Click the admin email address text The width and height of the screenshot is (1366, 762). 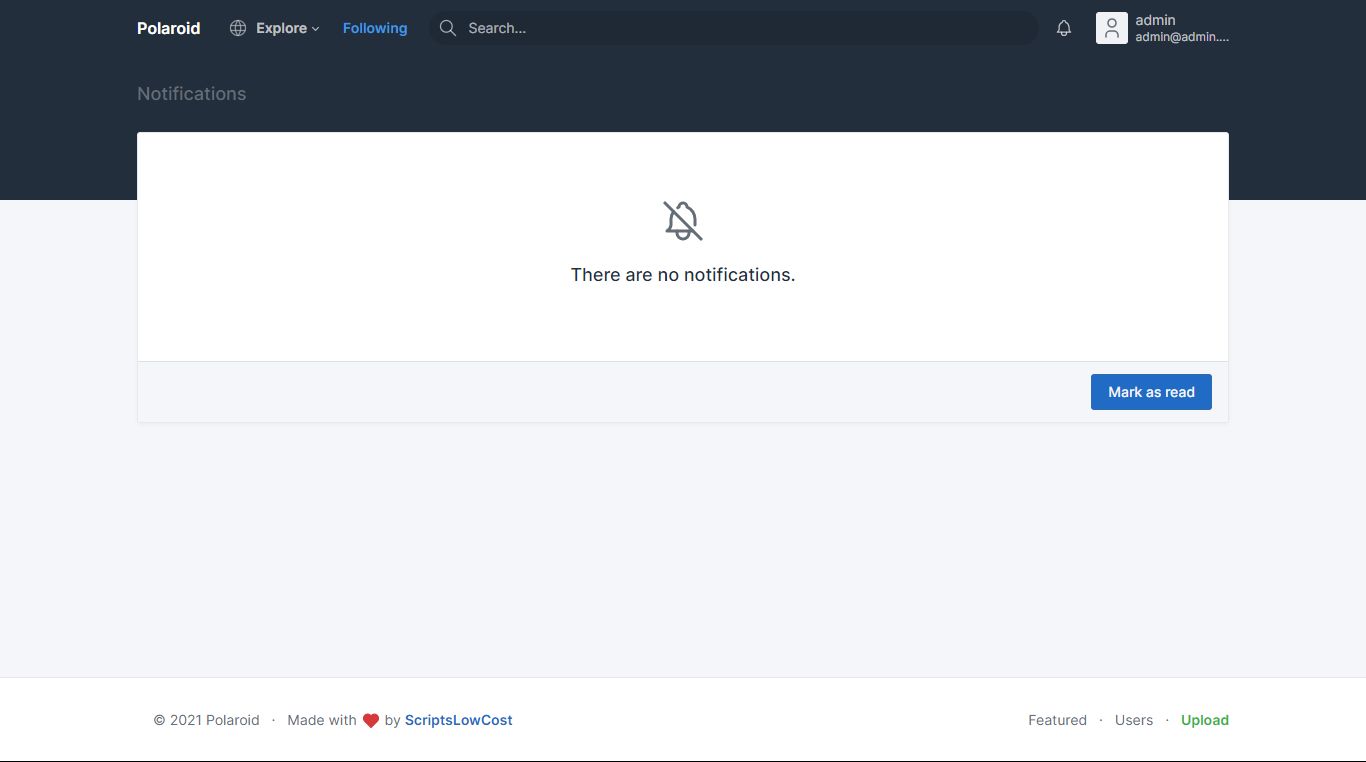1181,37
